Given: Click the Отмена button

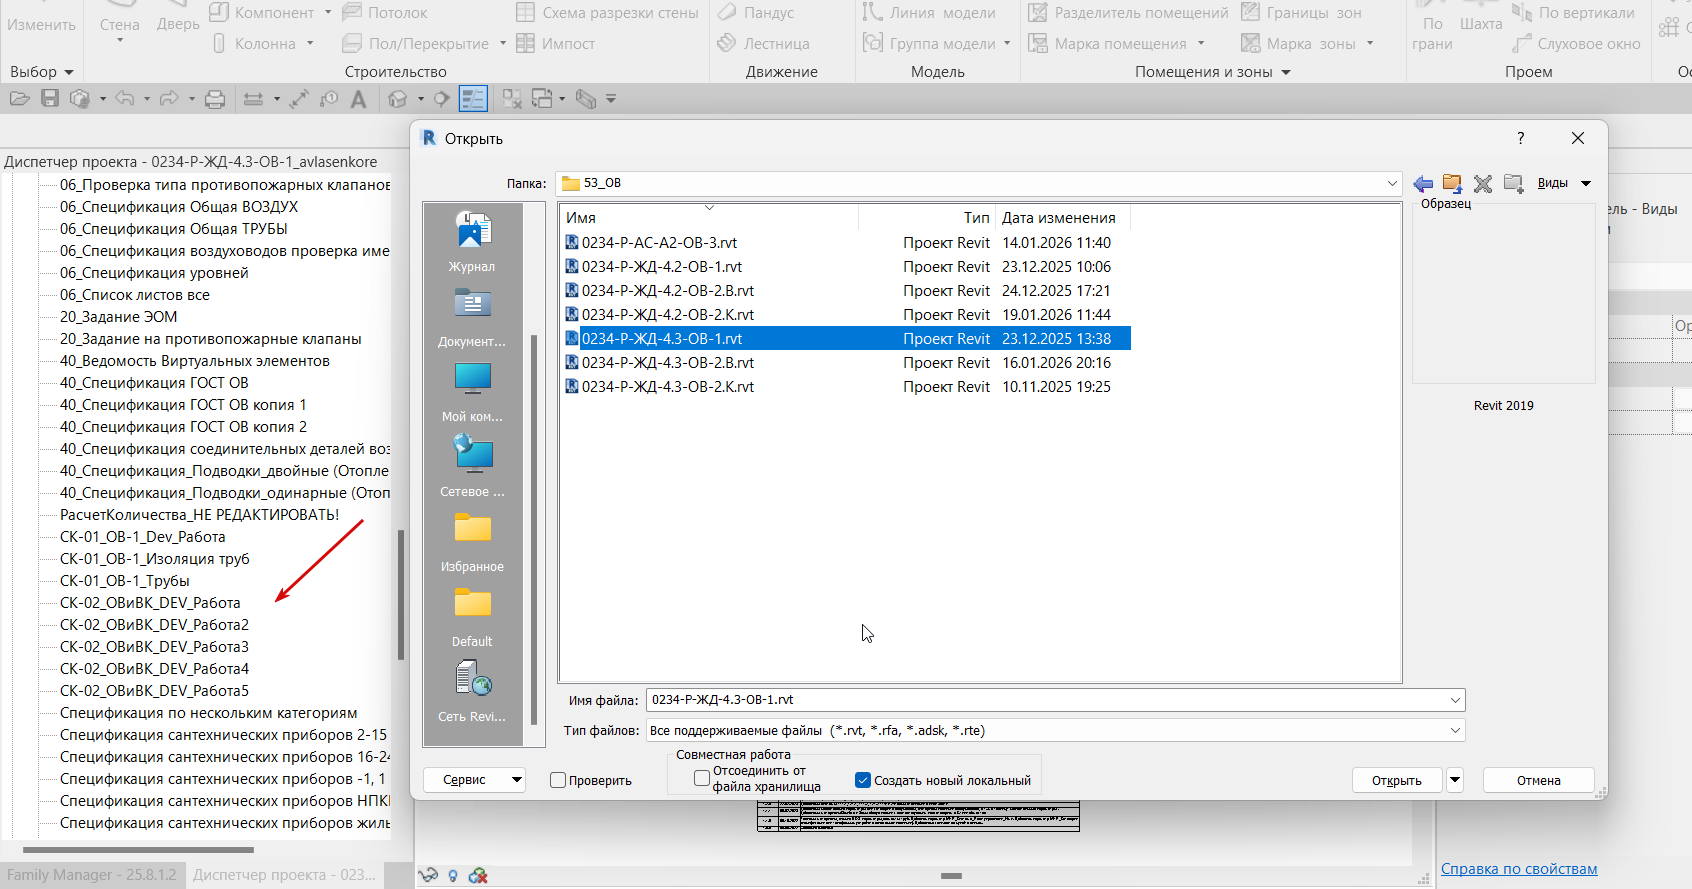Looking at the screenshot, I should point(1538,780).
